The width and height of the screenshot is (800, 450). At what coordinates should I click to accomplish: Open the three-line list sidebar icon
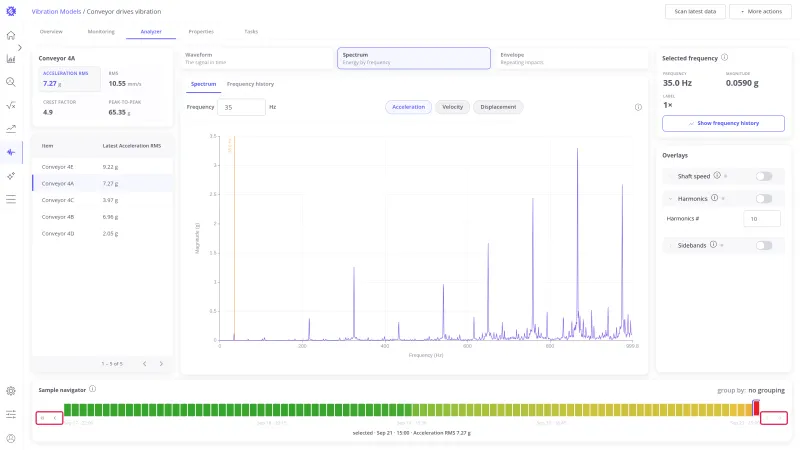pyautogui.click(x=11, y=199)
